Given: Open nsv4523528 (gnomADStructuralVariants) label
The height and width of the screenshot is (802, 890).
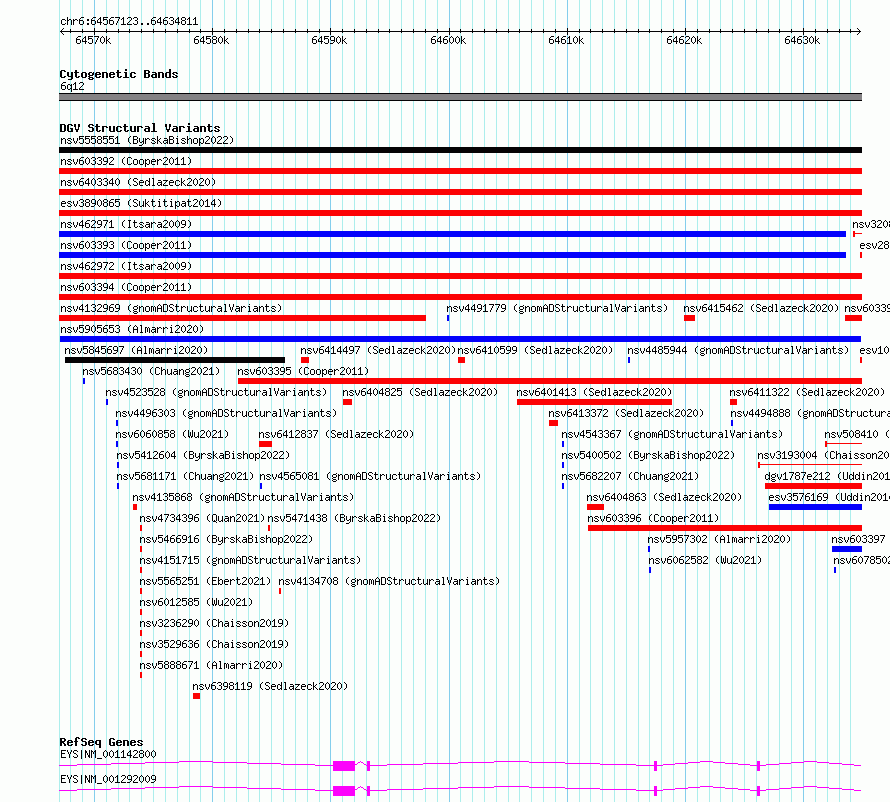Looking at the screenshot, I should point(216,392).
